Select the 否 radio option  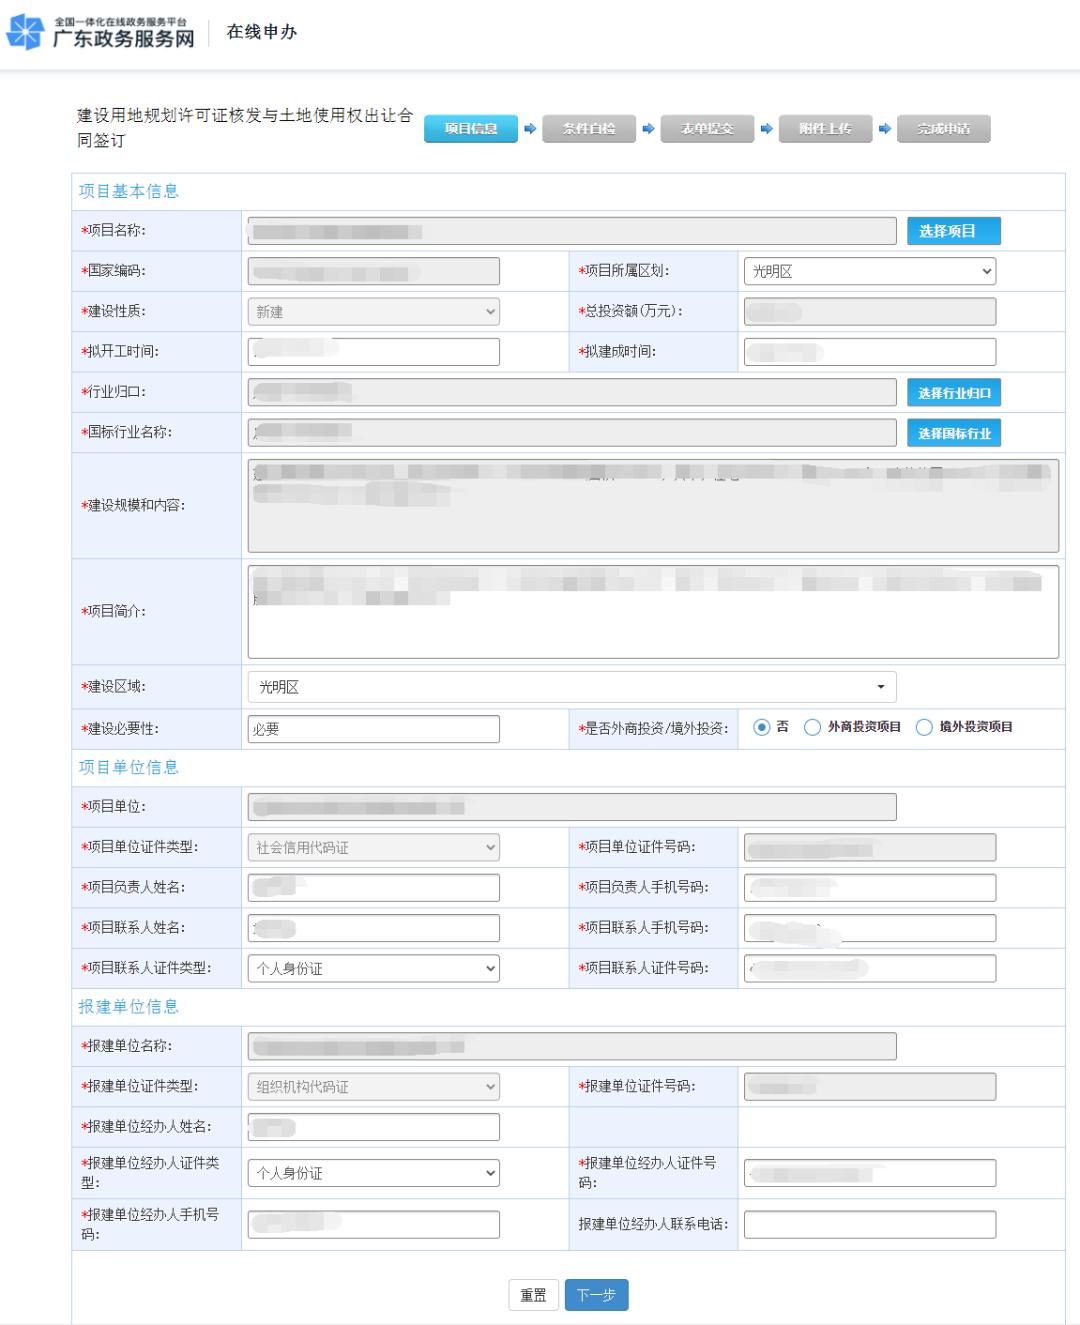pyautogui.click(x=762, y=727)
